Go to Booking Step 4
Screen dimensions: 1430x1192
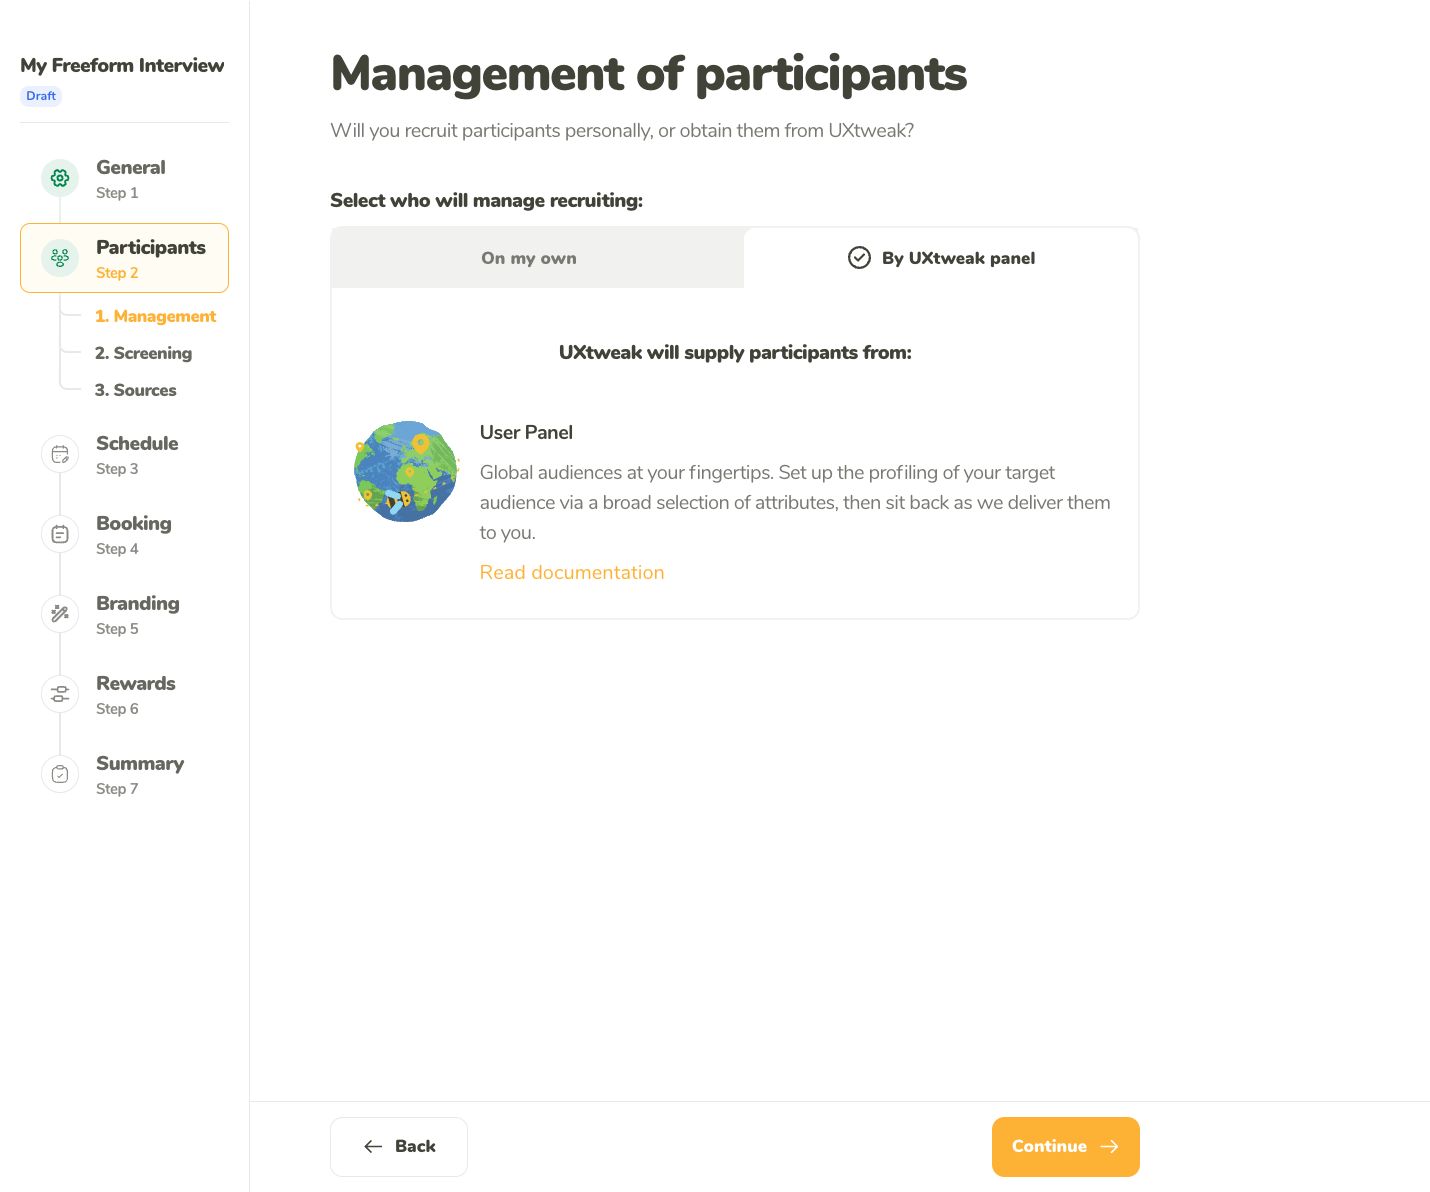[124, 534]
